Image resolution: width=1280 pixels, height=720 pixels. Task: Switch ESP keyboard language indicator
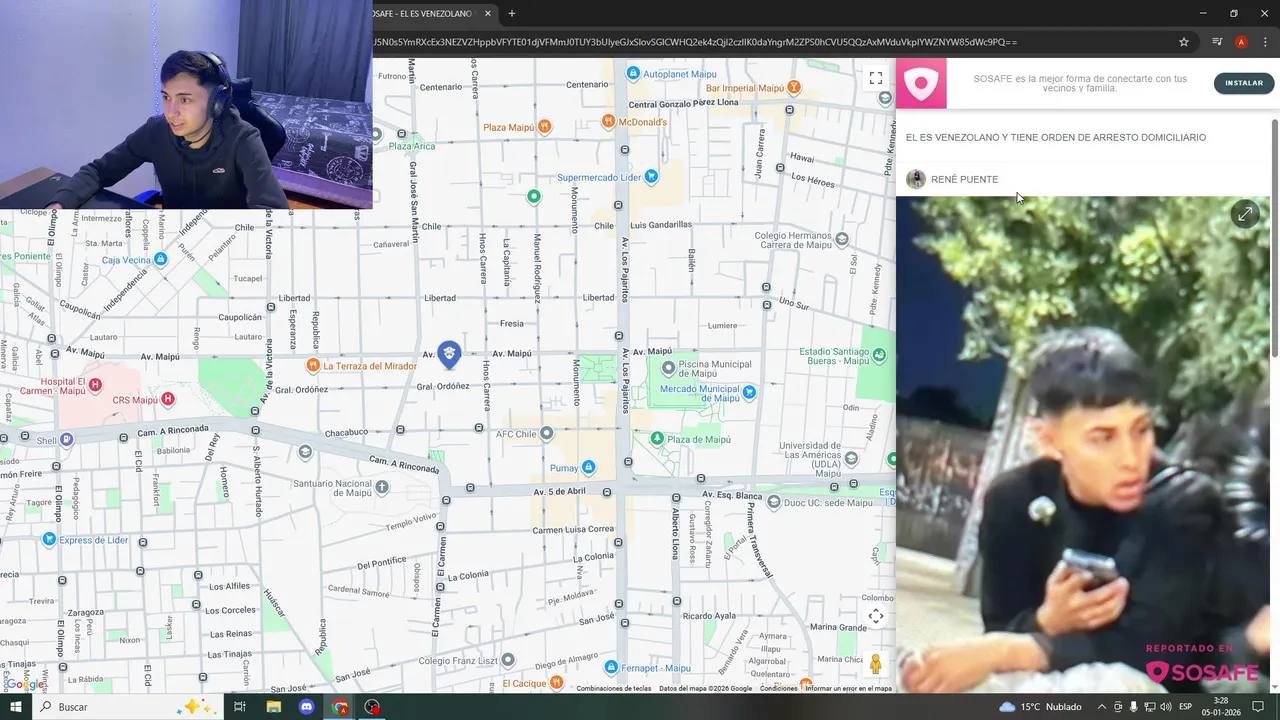click(x=1185, y=707)
